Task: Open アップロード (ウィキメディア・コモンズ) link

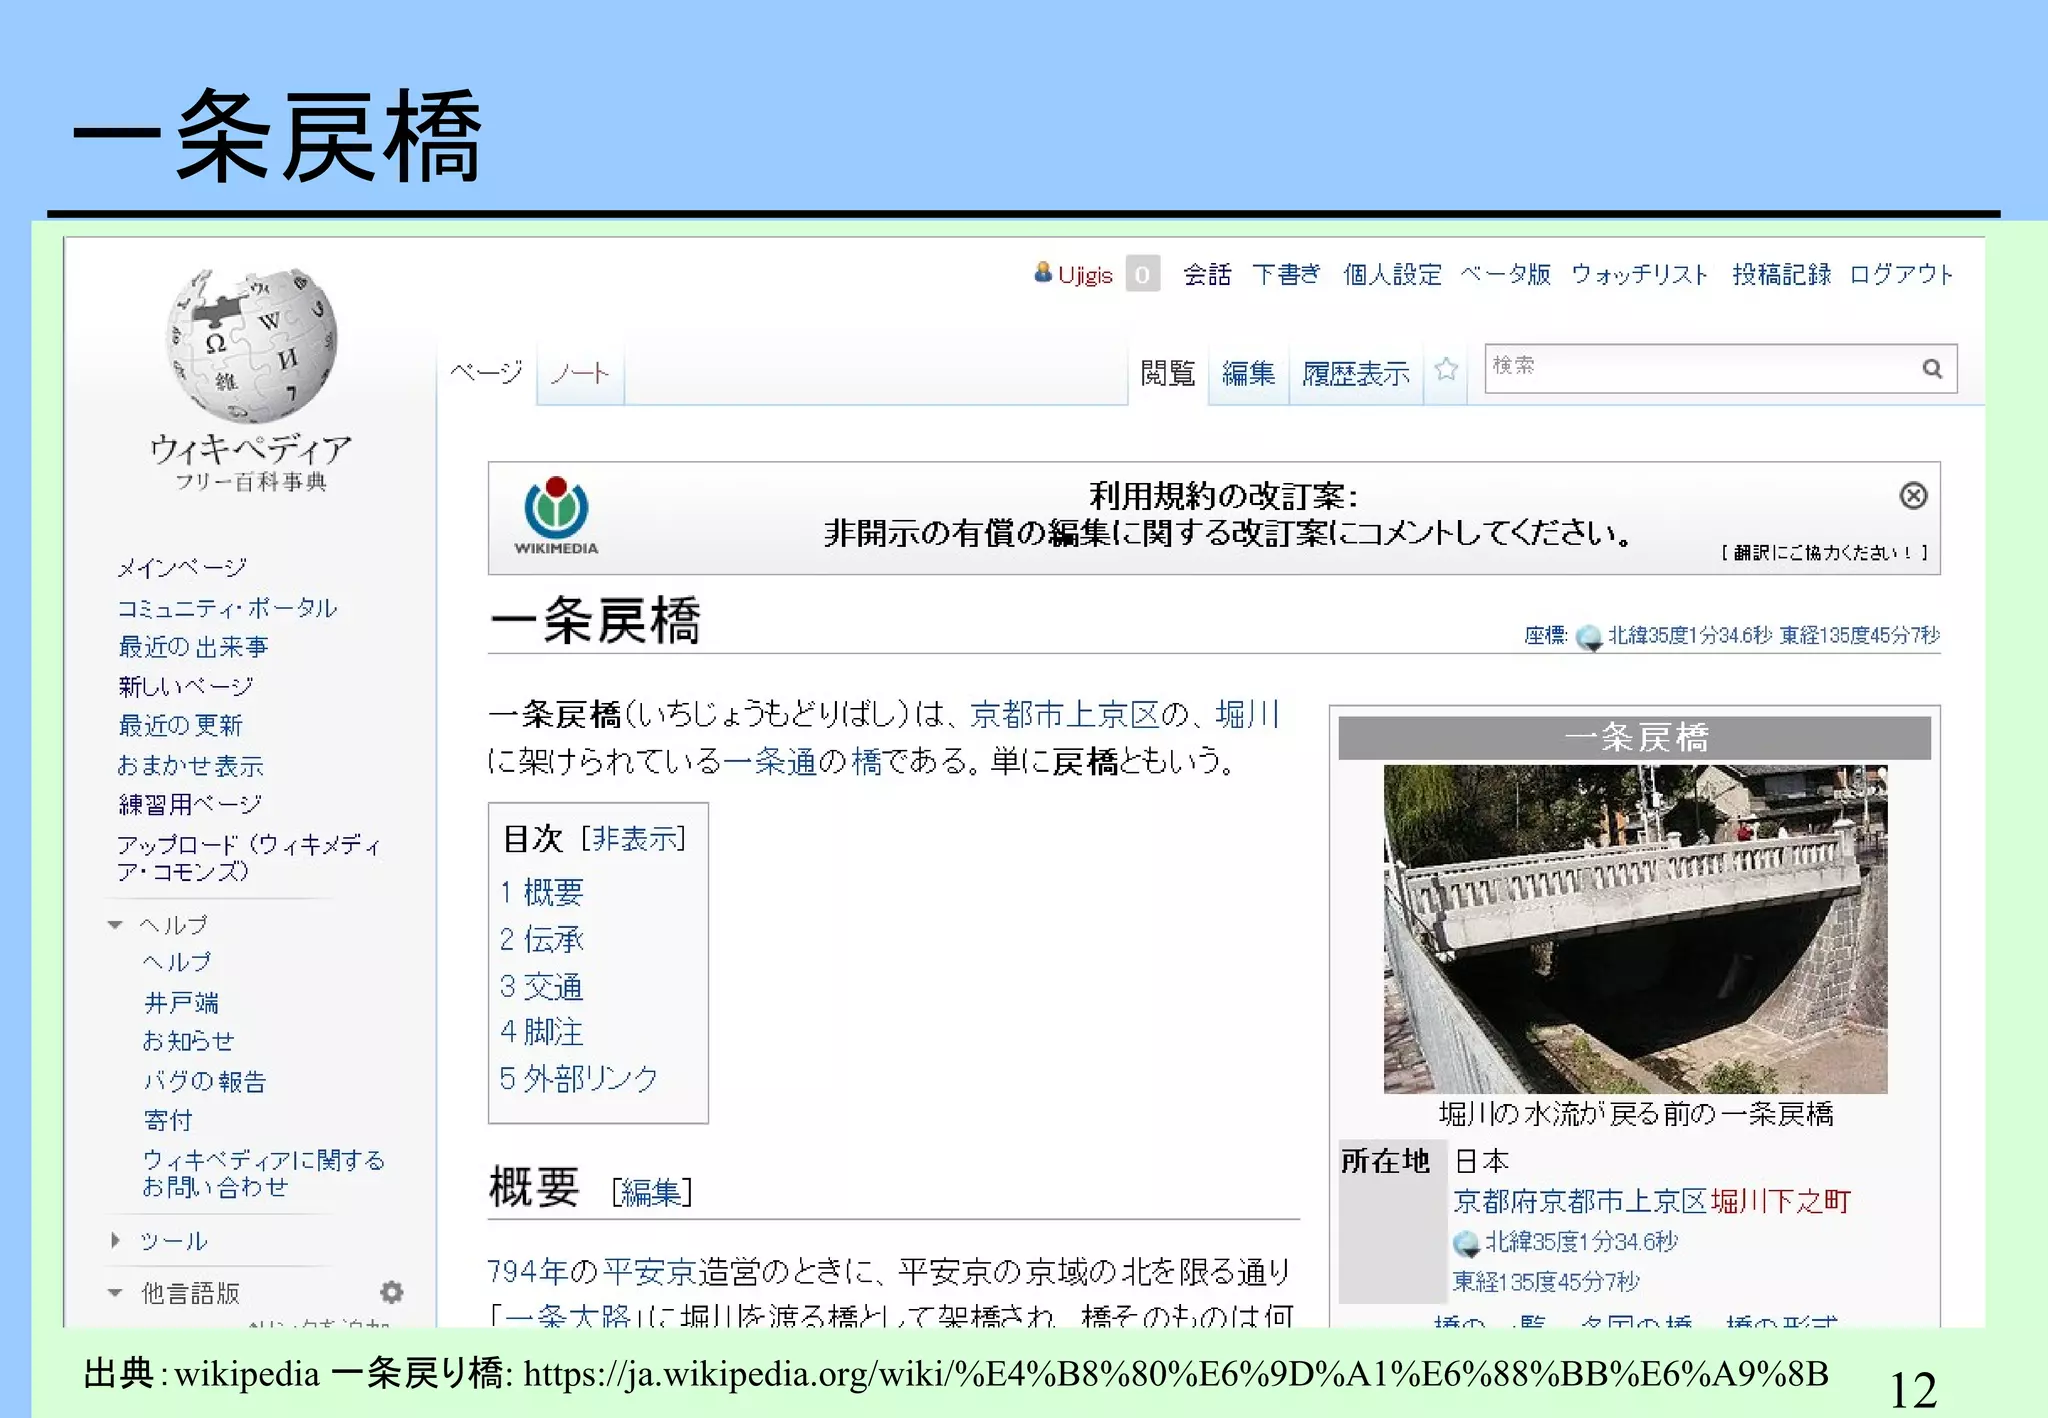Action: pos(248,858)
